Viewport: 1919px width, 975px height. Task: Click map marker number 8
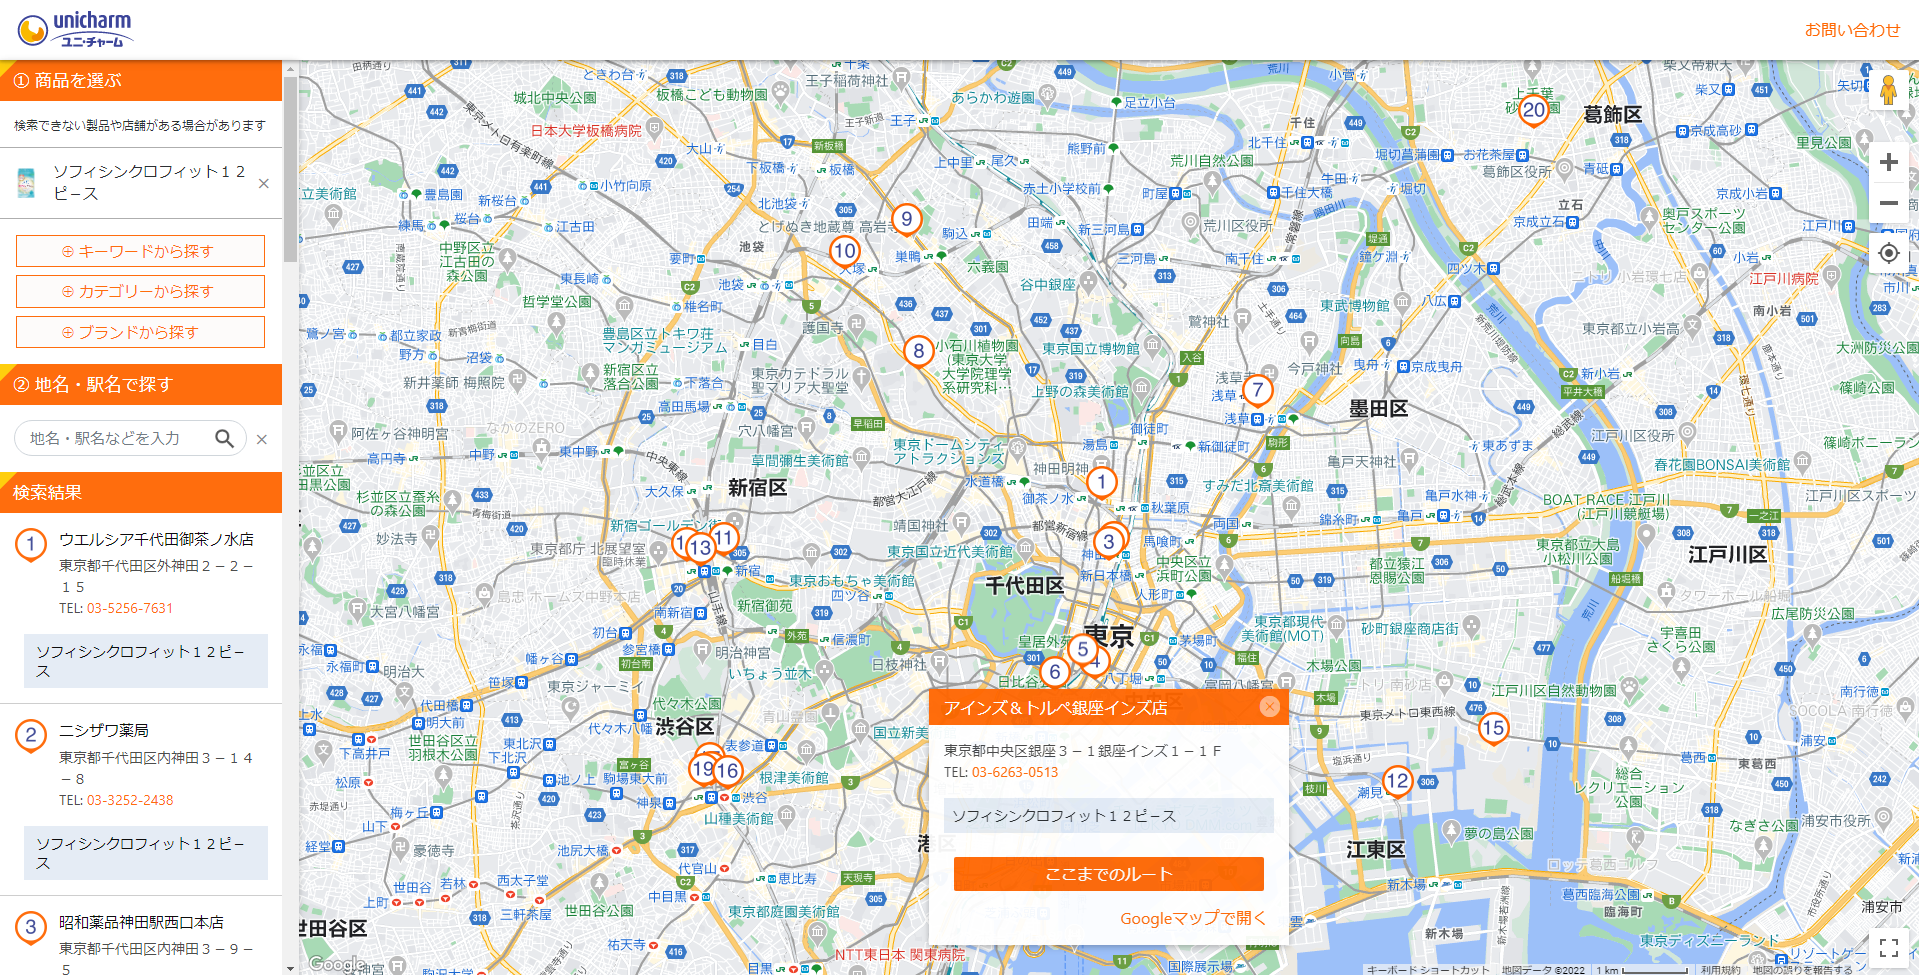[x=918, y=351]
